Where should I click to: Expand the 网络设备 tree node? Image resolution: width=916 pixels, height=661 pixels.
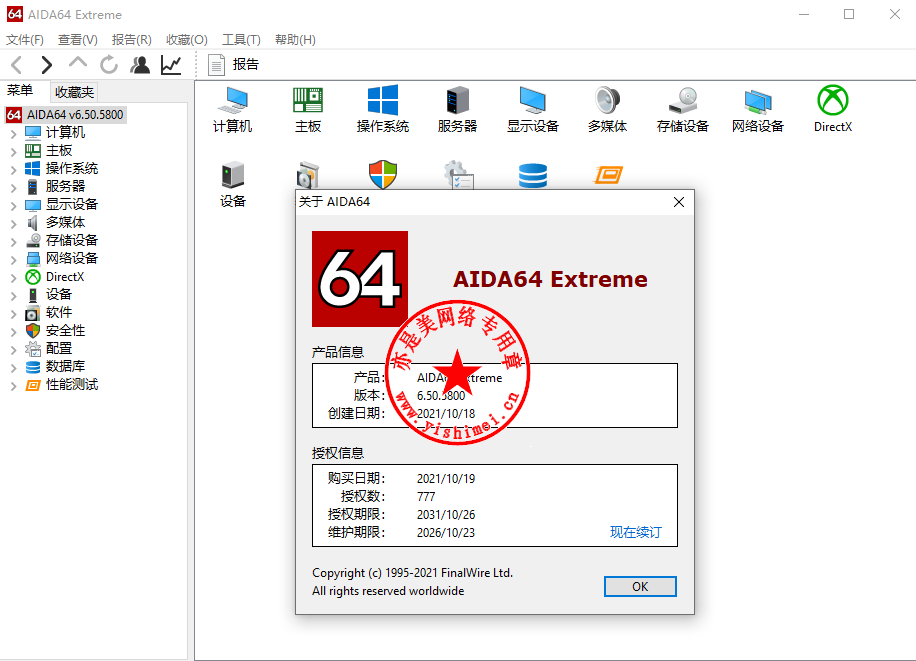[x=13, y=259]
